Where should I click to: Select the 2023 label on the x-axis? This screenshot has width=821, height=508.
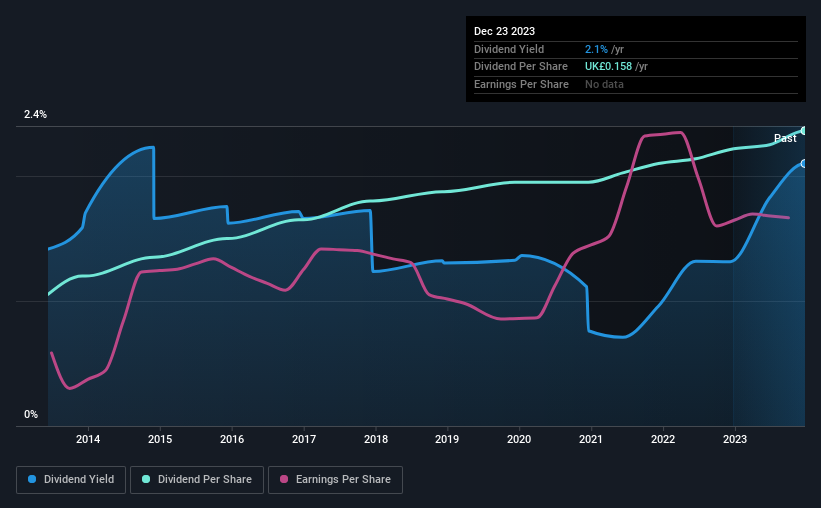click(735, 439)
